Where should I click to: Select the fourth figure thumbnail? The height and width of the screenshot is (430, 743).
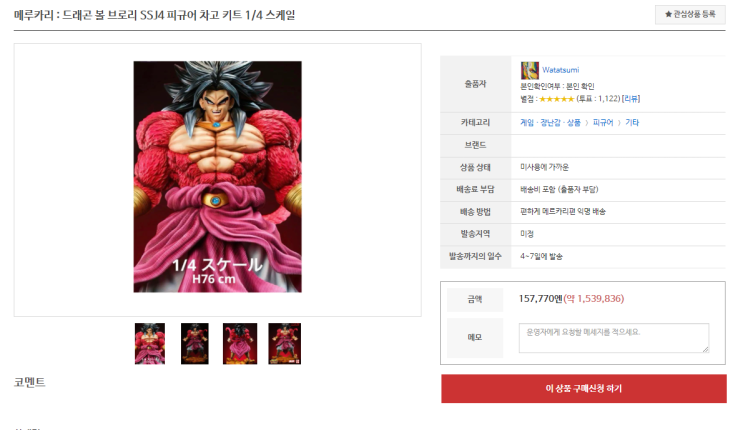click(284, 344)
